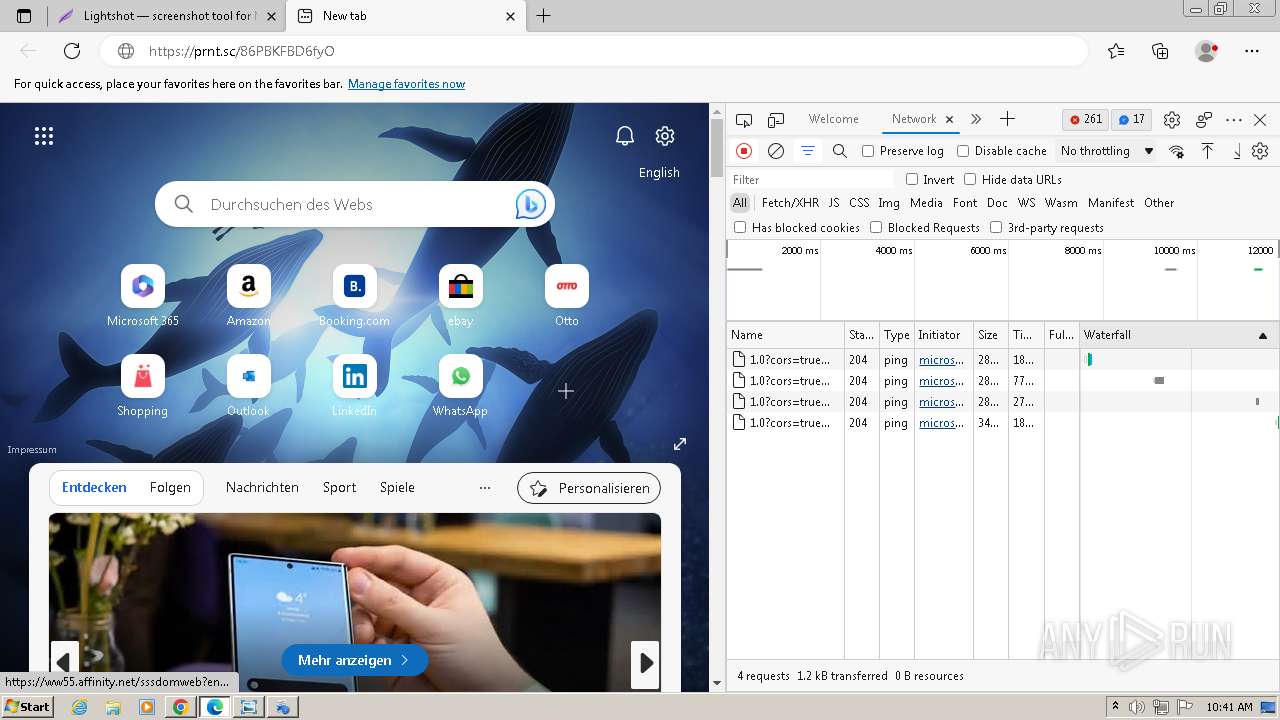Expand more DevTools tabs chevron
The height and width of the screenshot is (720, 1280).
tap(976, 119)
